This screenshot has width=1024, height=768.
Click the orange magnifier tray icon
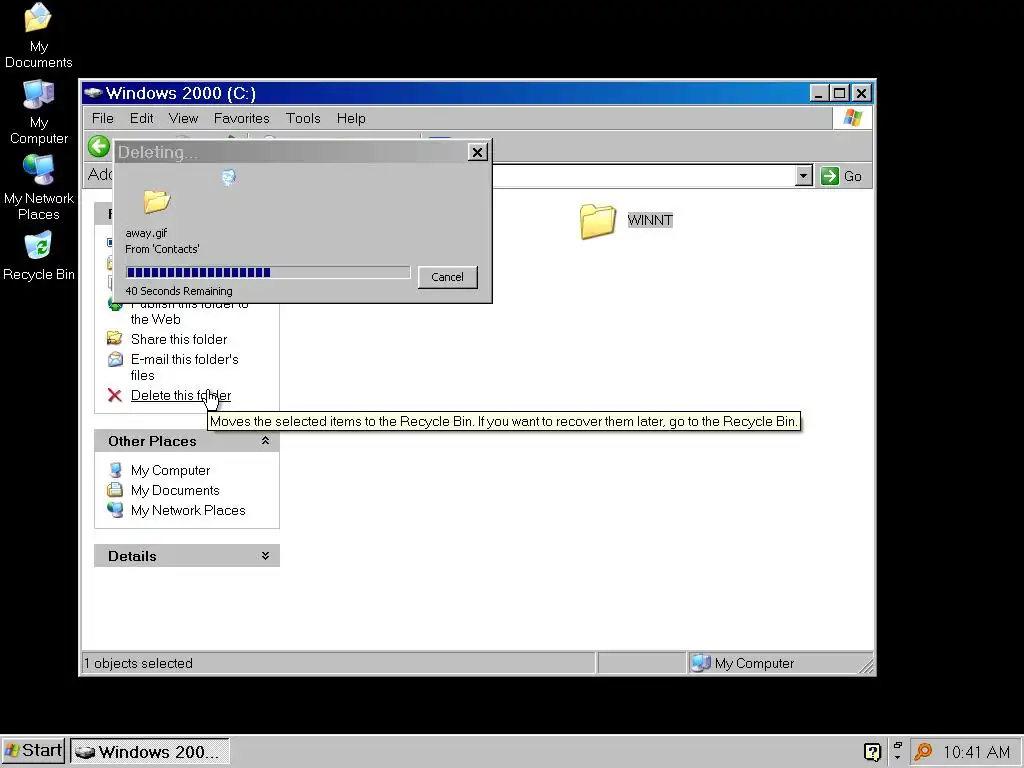coord(923,752)
